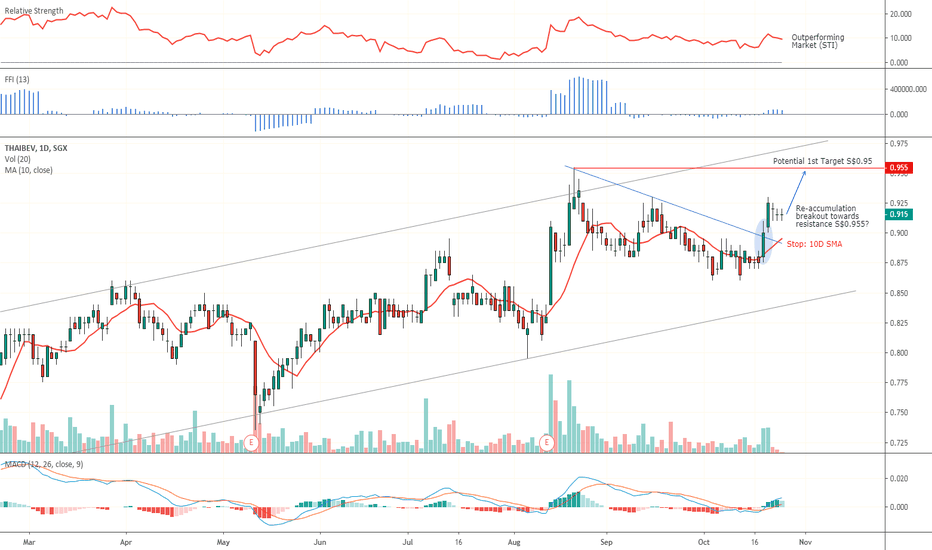
Task: Click the 'Sep' date axis label
Action: point(606,542)
